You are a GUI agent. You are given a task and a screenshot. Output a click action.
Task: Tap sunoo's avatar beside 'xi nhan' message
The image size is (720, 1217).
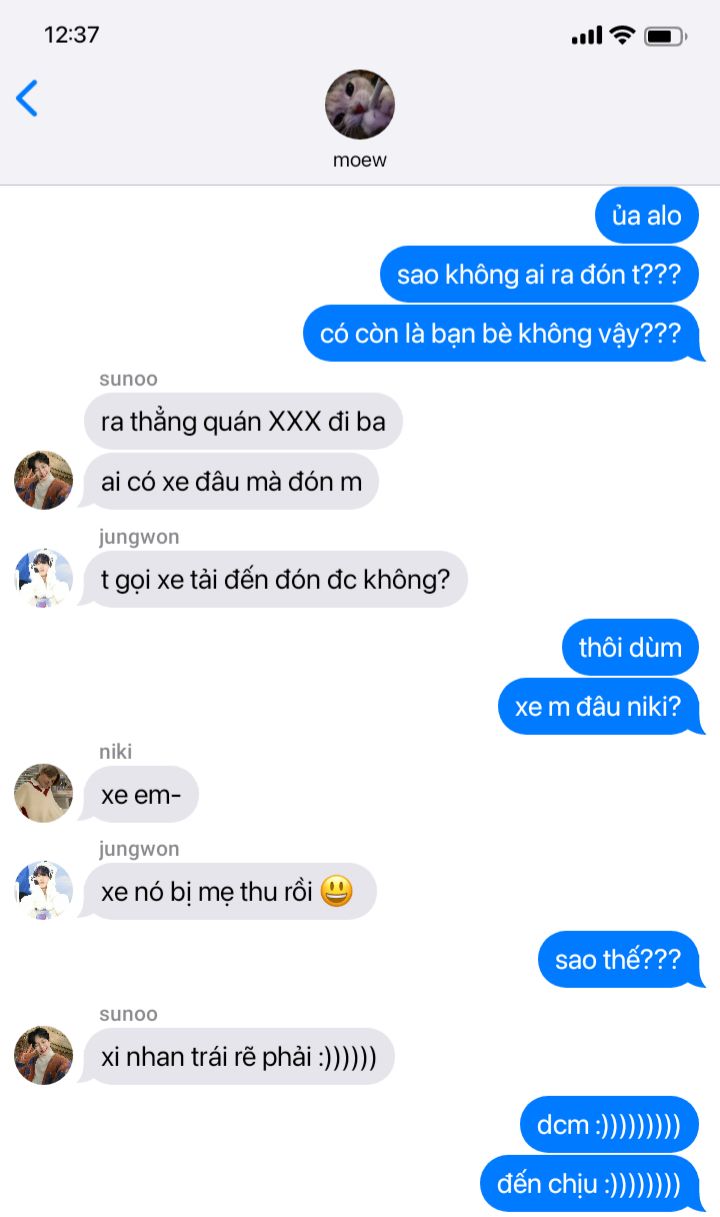pos(43,1055)
